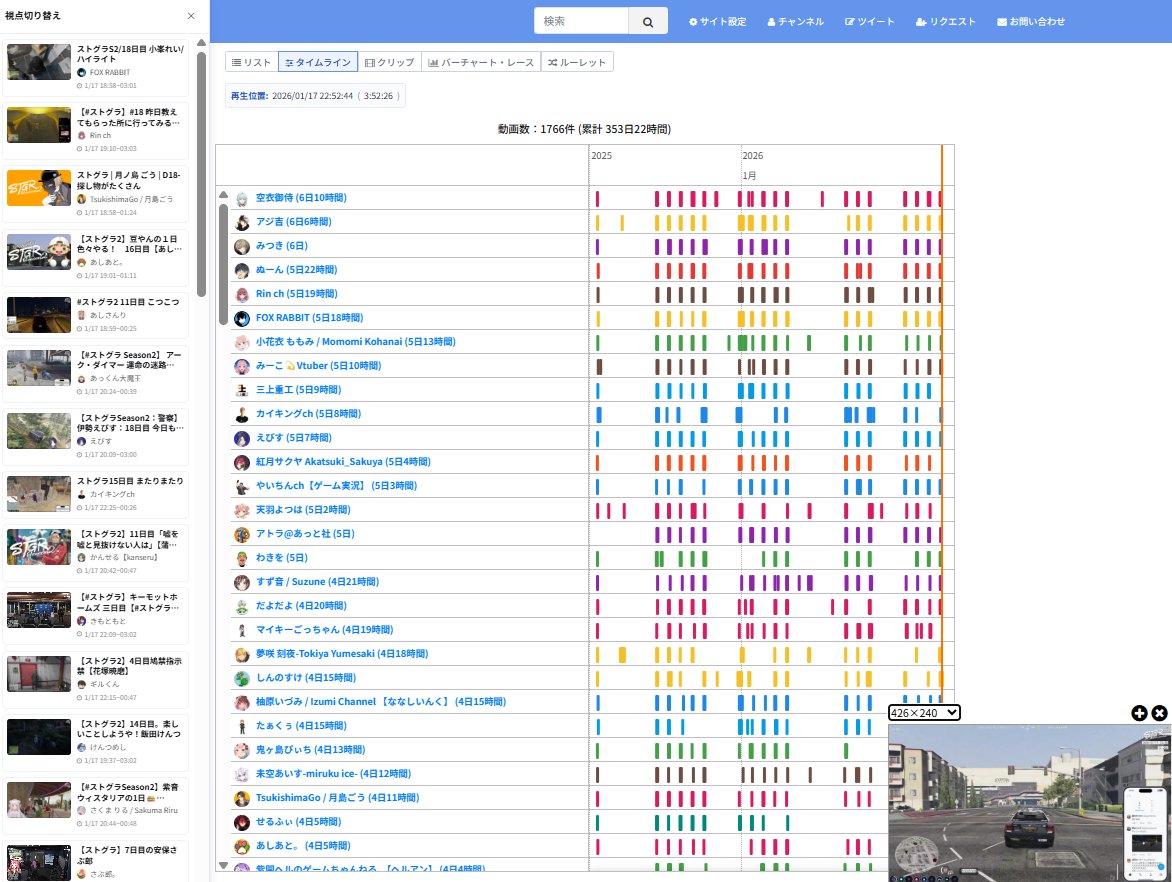1172x882 pixels.
Task: Select ストグラ15日目 またりまたり video
Action: pyautogui.click(x=96, y=493)
